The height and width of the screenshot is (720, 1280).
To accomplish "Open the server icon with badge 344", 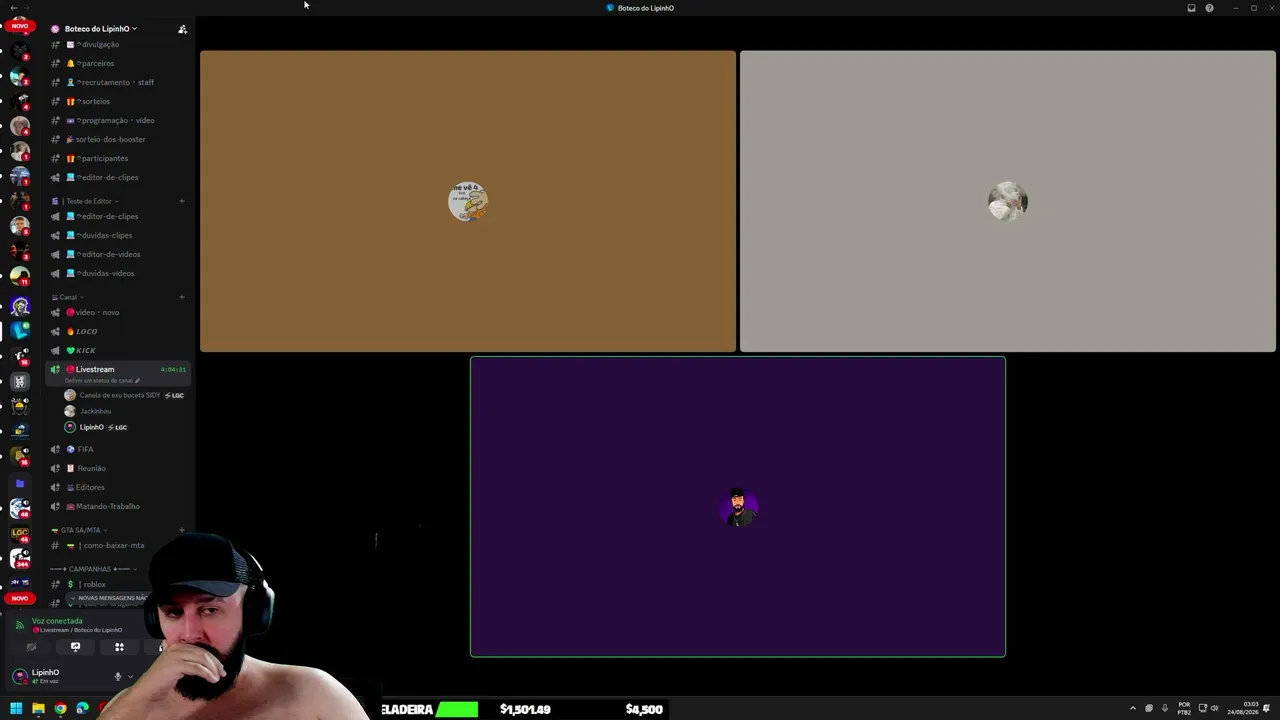I will (x=20, y=558).
